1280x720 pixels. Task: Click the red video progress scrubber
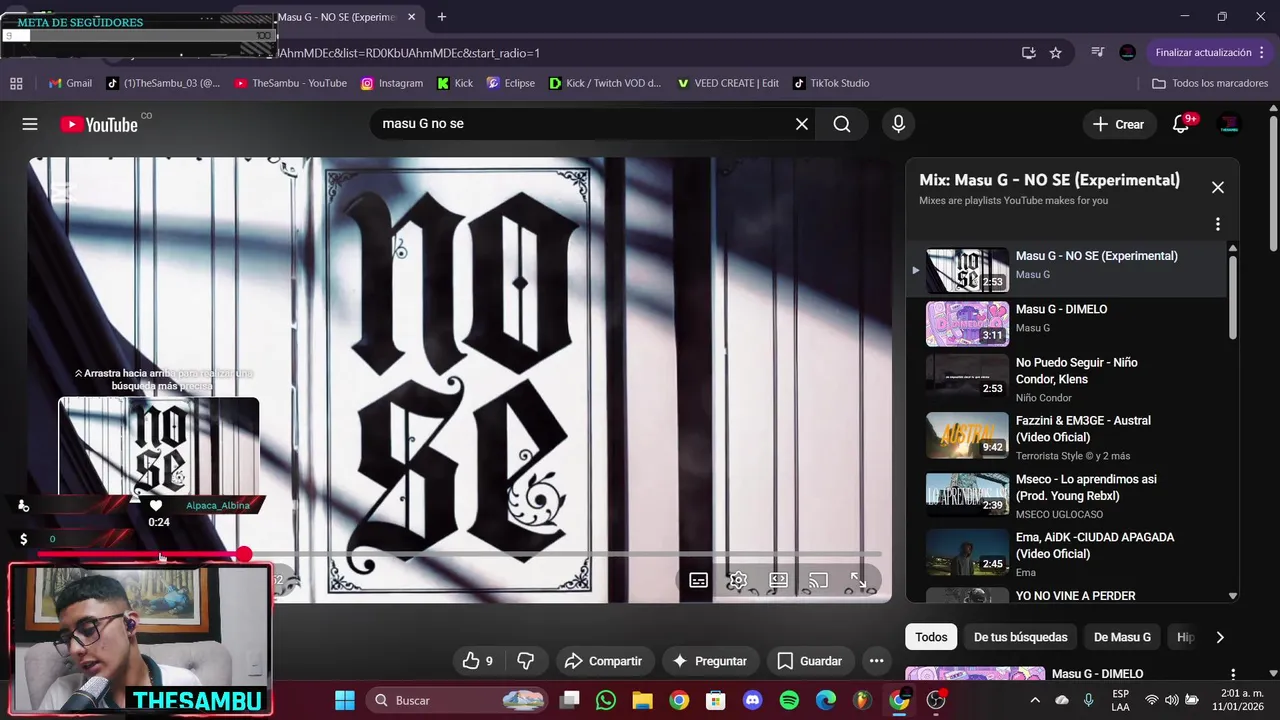click(x=245, y=554)
